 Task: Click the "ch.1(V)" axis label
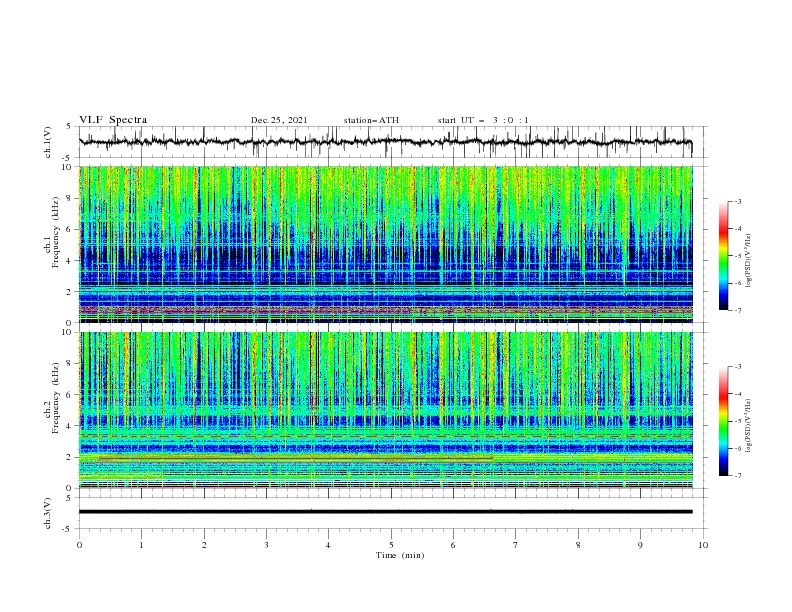[x=48, y=142]
